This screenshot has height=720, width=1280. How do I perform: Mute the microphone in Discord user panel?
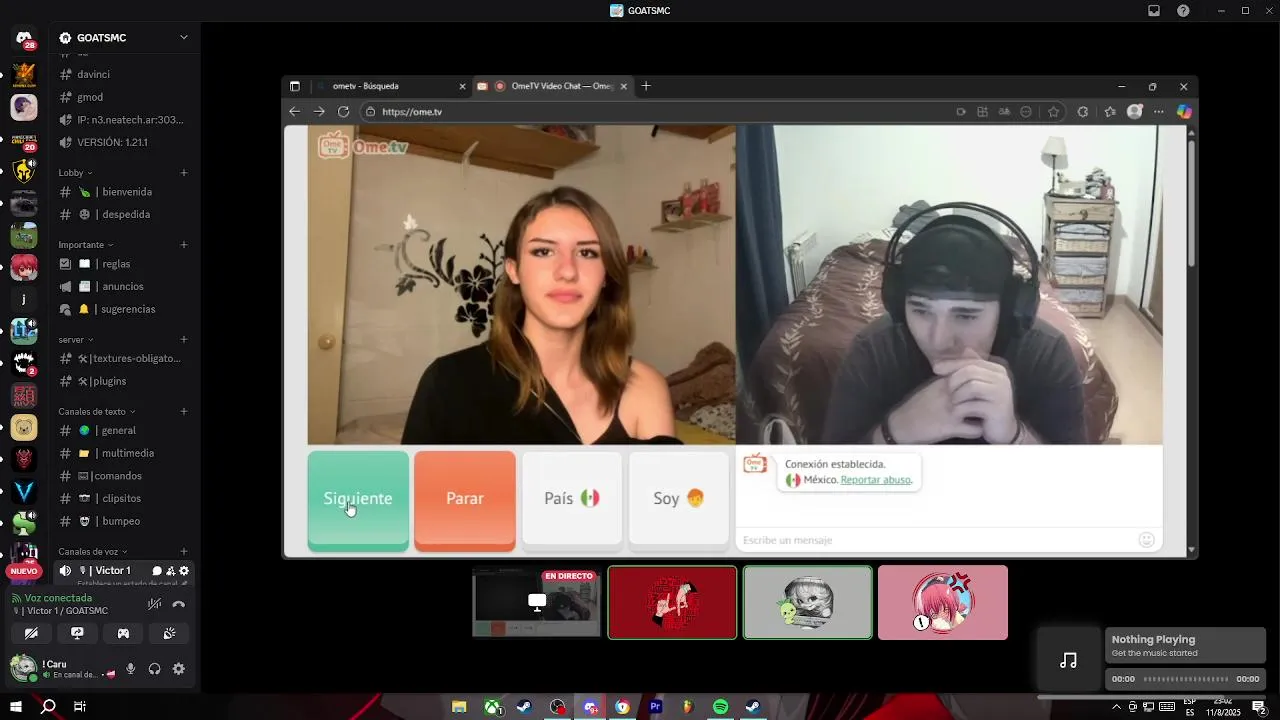click(x=130, y=669)
